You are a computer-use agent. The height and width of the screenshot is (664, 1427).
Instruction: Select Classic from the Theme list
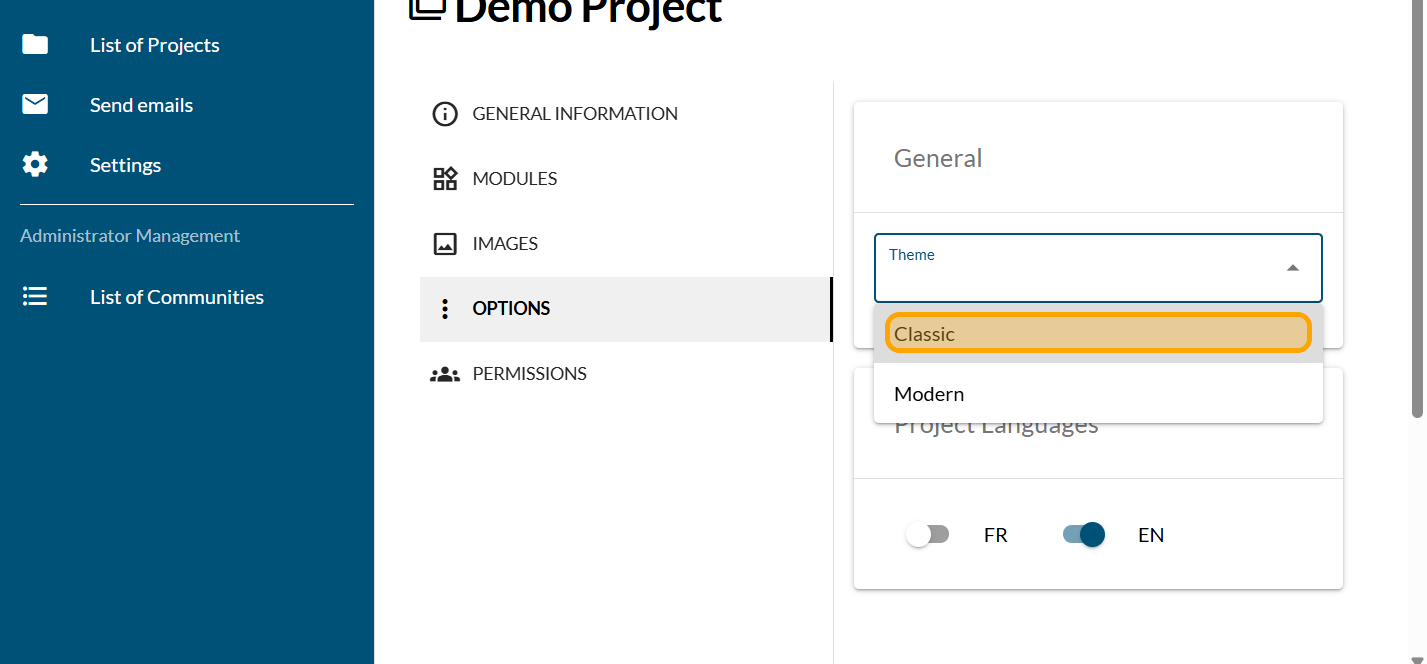pos(1097,334)
